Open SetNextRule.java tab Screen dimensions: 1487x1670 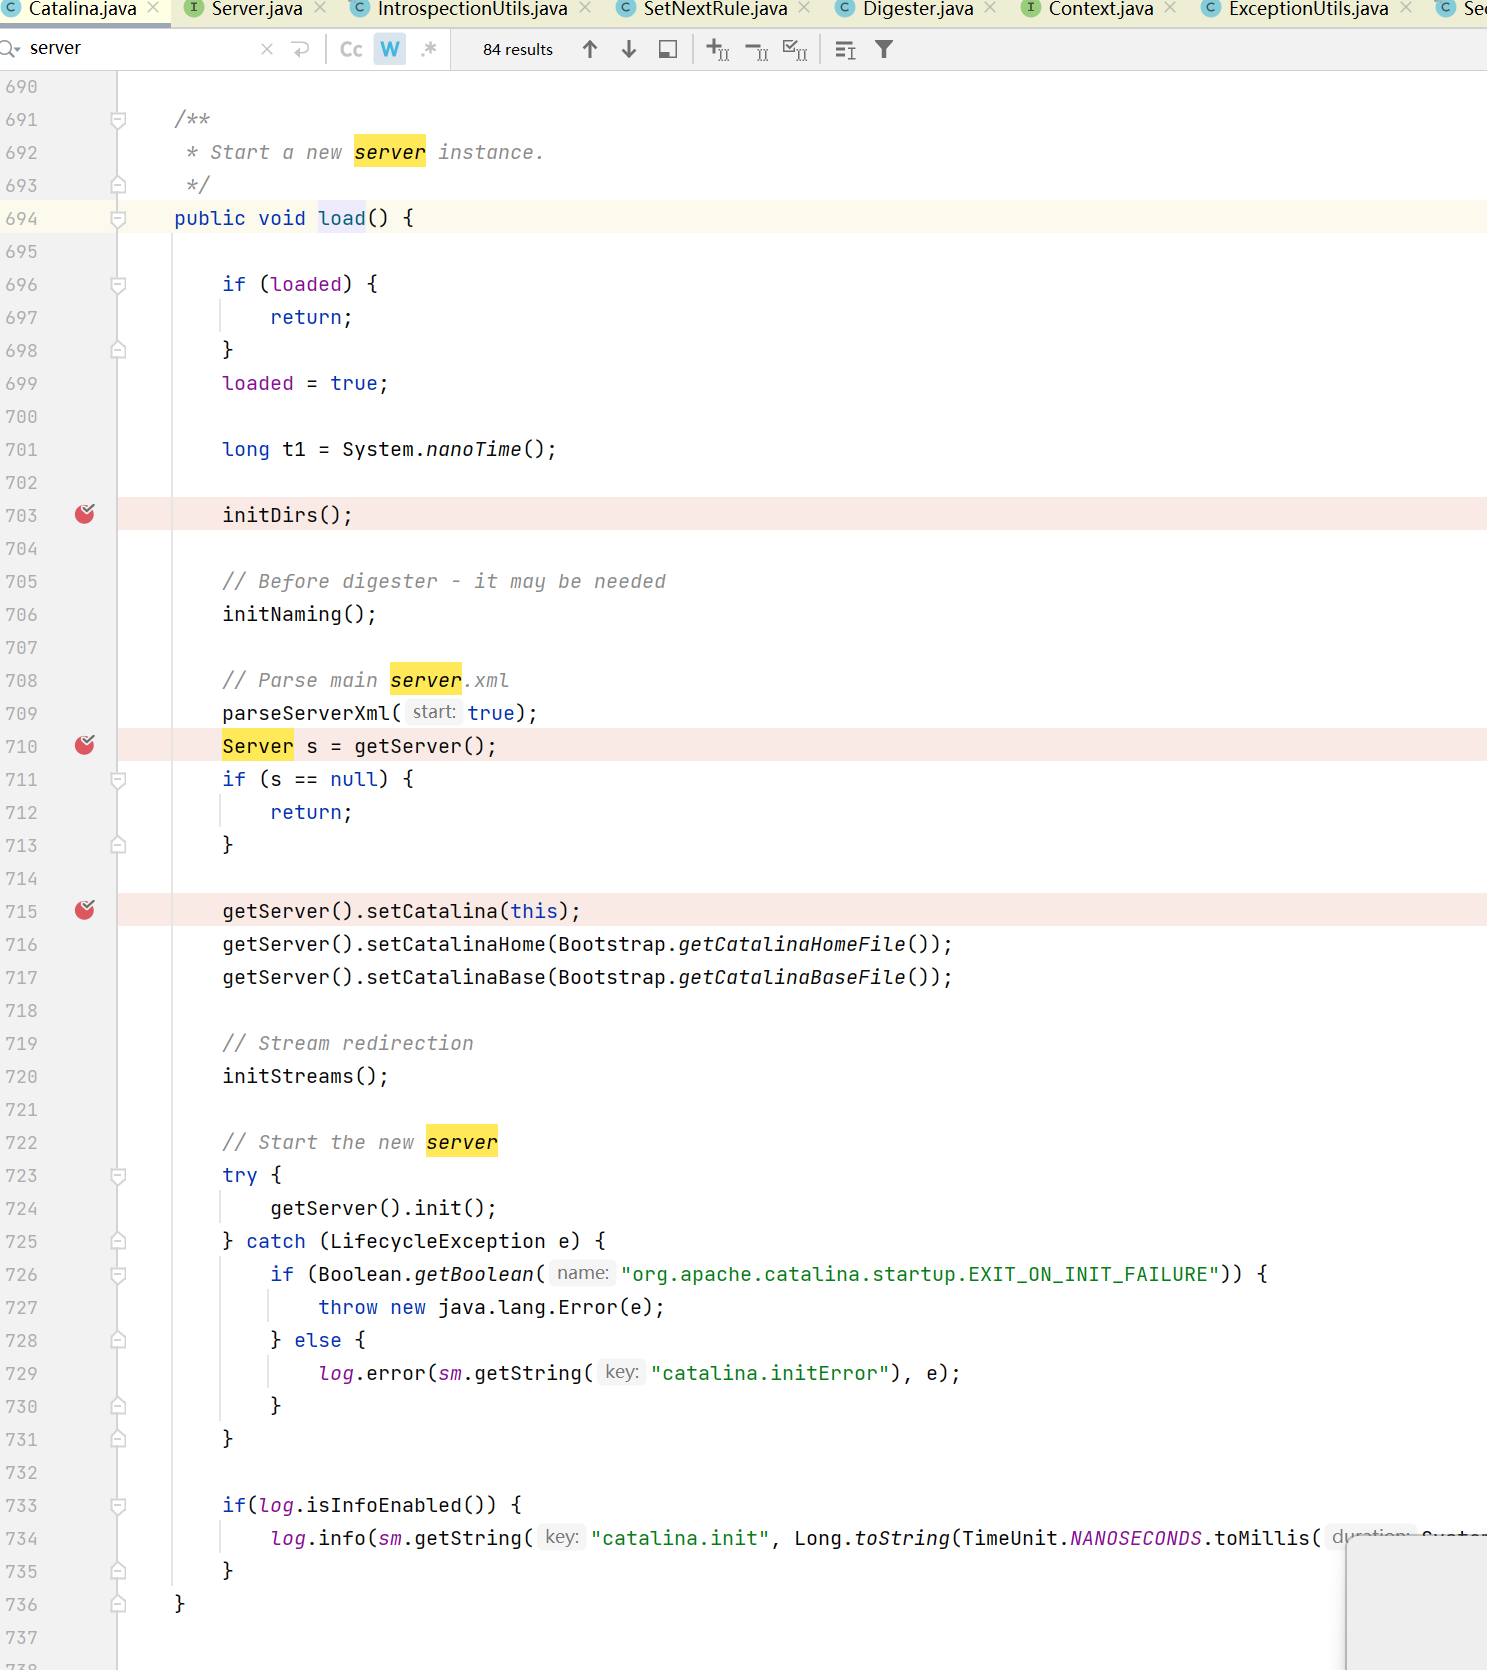click(715, 9)
